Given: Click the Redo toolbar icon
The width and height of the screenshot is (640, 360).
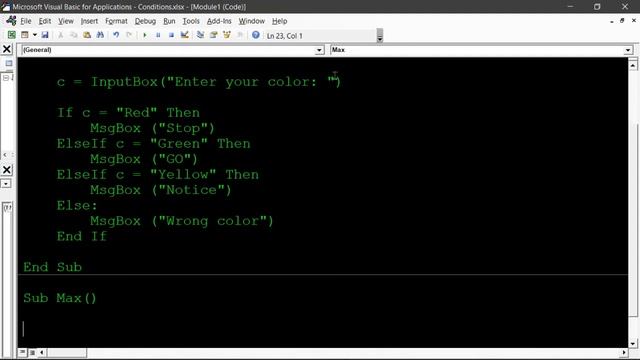Looking at the screenshot, I should 129,35.
